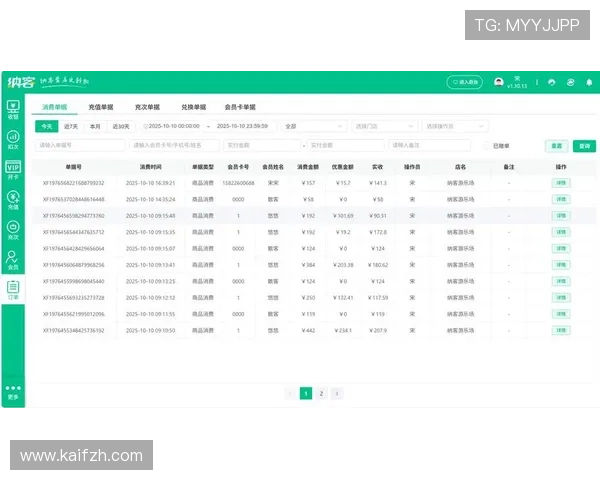600x480 pixels.
Task: Go to pagination page 1
Action: pos(306,393)
